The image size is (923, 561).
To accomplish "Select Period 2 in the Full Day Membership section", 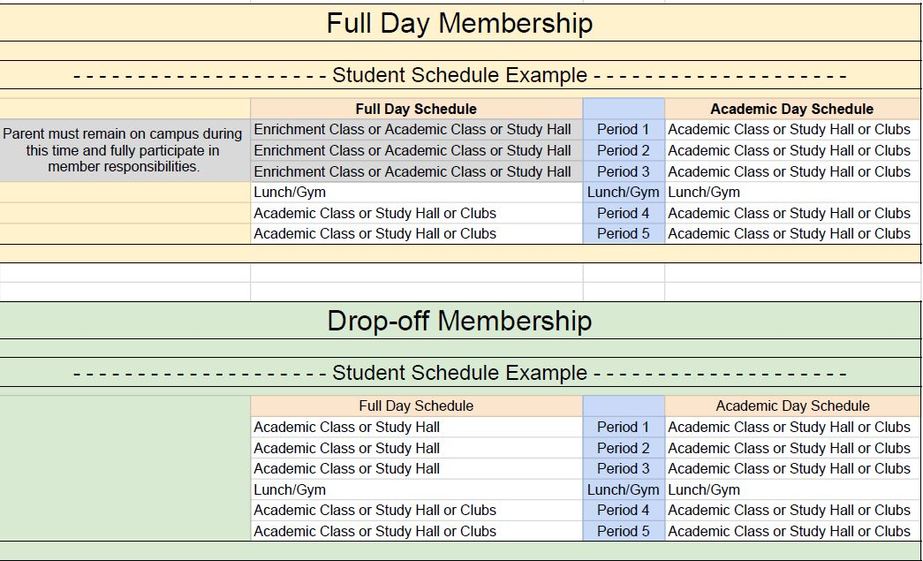I will tap(623, 150).
